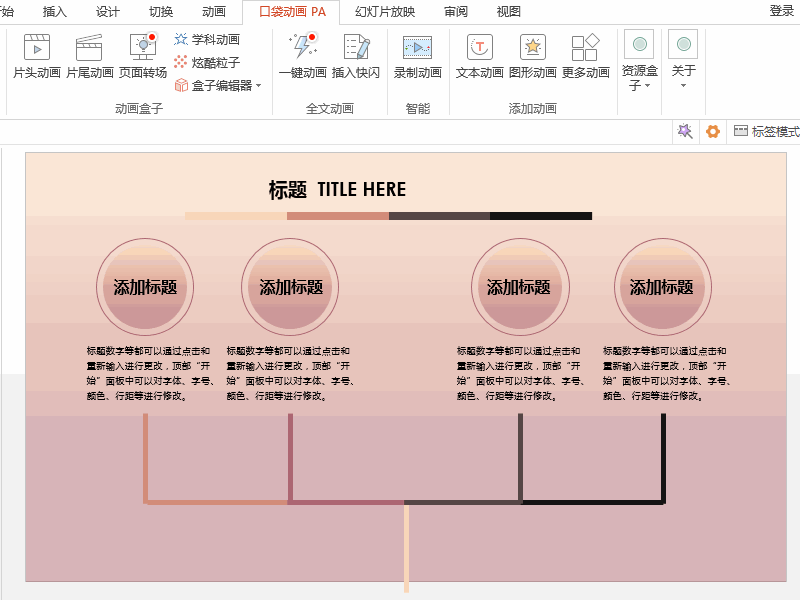Open the 幻灯片放映 tab

385,11
